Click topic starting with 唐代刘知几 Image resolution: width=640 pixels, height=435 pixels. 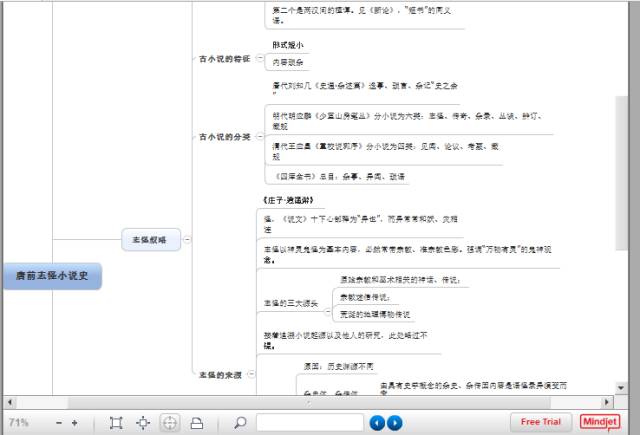click(x=365, y=88)
